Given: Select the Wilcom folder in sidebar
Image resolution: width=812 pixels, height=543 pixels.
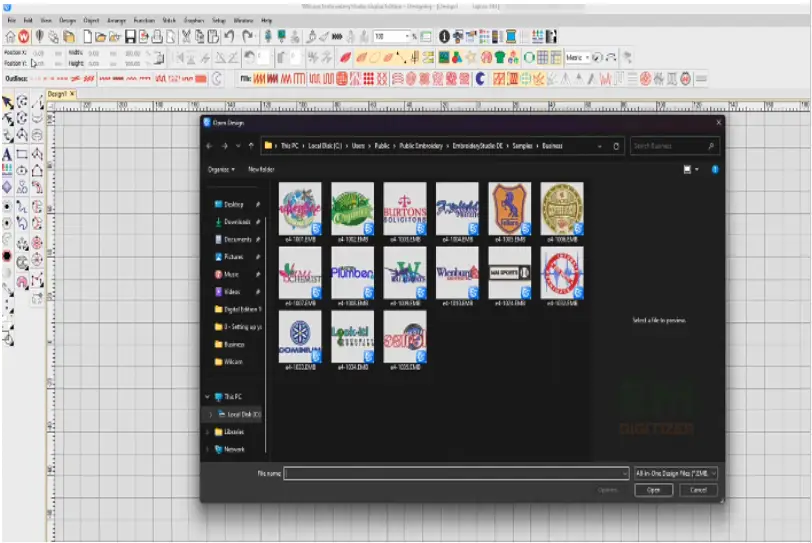Looking at the screenshot, I should tap(233, 362).
